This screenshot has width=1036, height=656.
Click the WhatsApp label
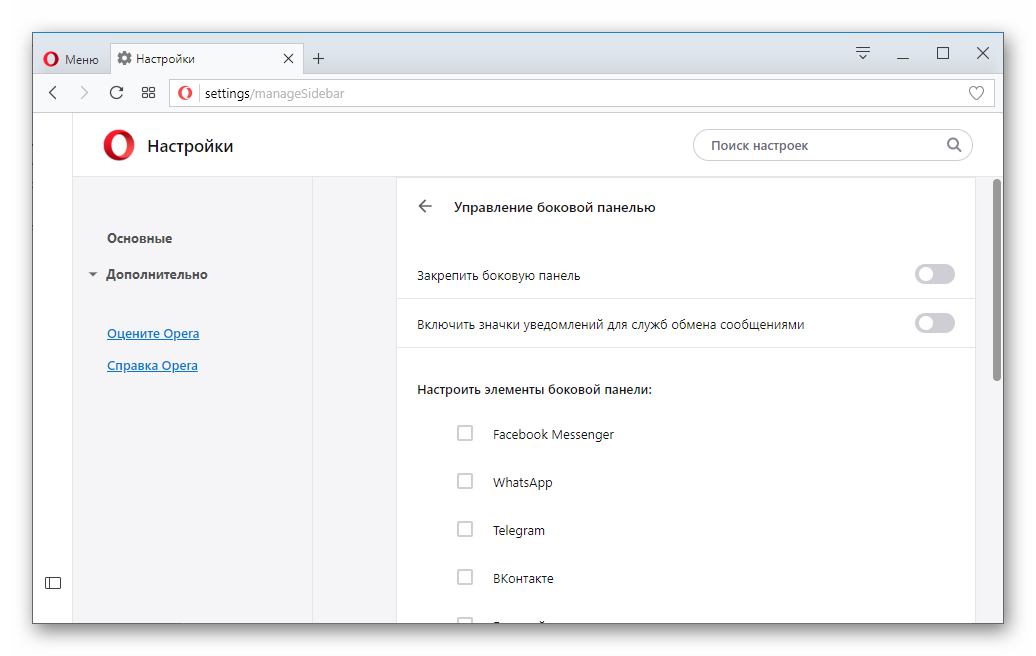[523, 483]
